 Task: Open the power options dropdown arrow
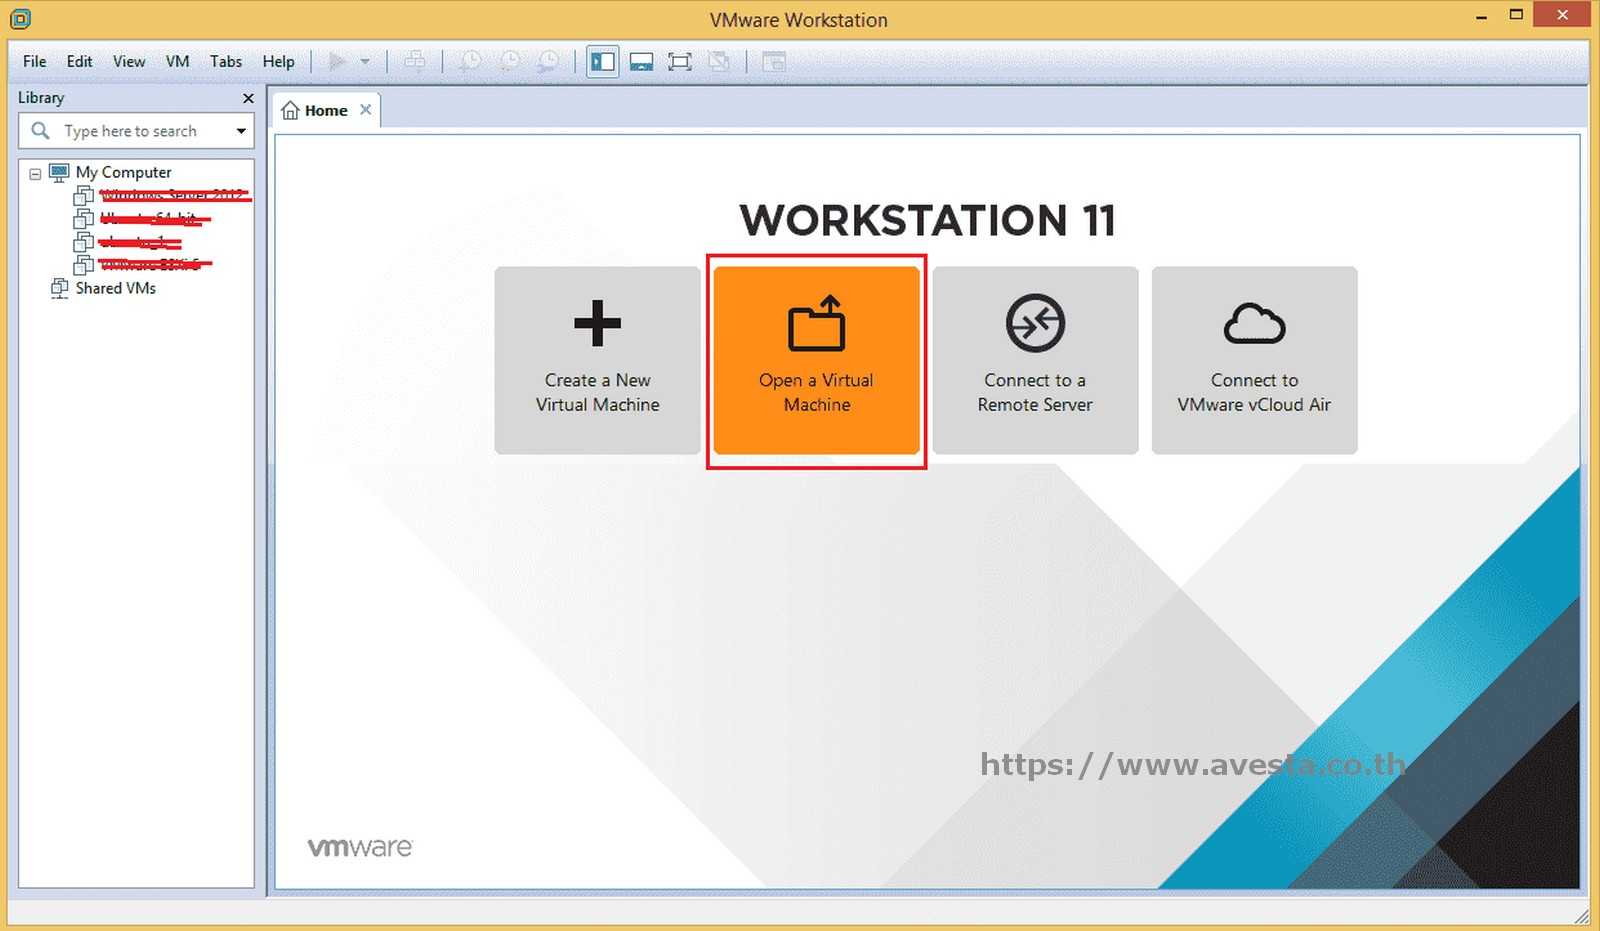[365, 61]
